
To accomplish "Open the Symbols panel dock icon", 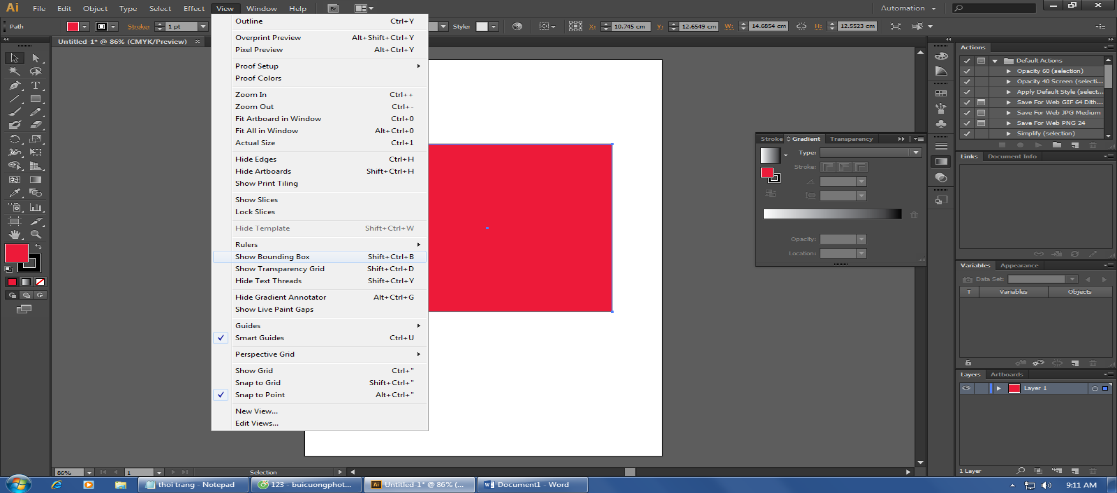I will pyautogui.click(x=941, y=124).
